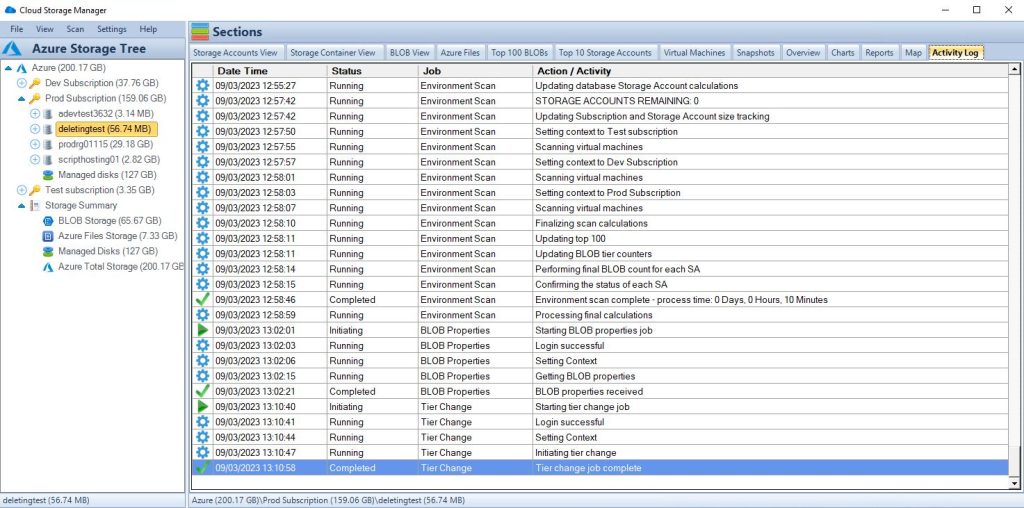Viewport: 1024px width, 508px height.
Task: Click the key icon beside Dev Subscription
Action: click(x=35, y=83)
